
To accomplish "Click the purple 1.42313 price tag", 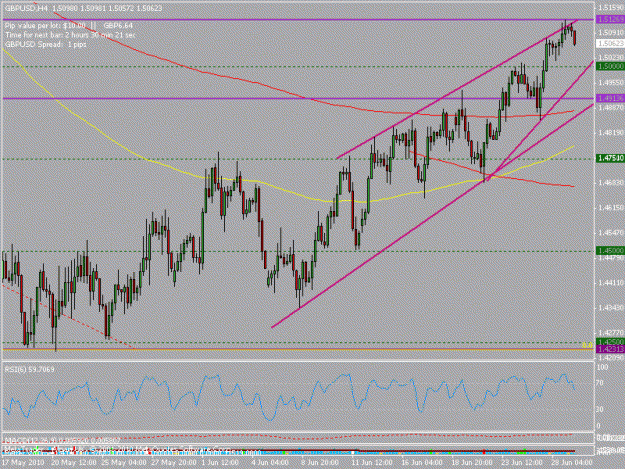I will [610, 349].
